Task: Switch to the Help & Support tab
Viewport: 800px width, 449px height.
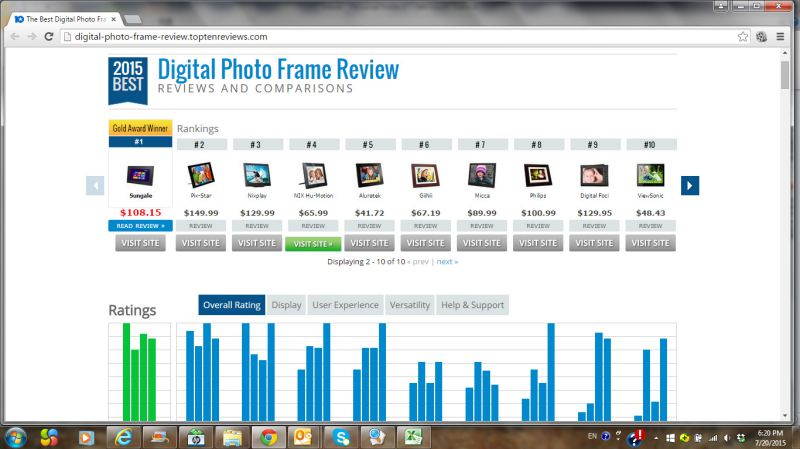Action: pyautogui.click(x=473, y=305)
